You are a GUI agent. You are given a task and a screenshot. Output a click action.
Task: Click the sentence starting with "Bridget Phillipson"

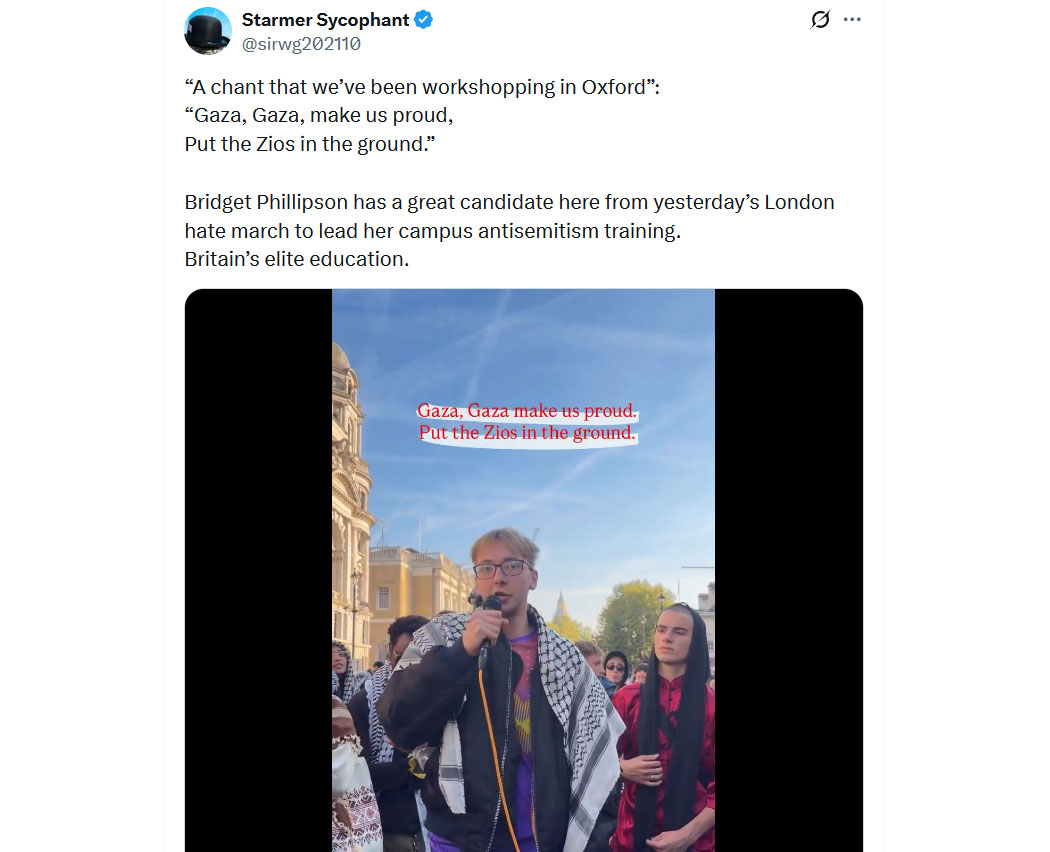click(509, 202)
